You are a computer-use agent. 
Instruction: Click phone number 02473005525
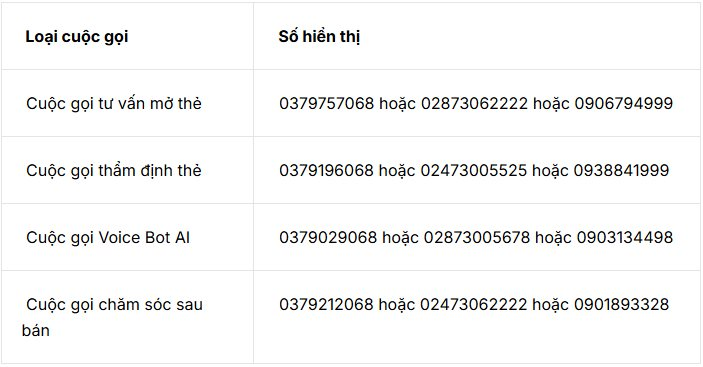(473, 170)
